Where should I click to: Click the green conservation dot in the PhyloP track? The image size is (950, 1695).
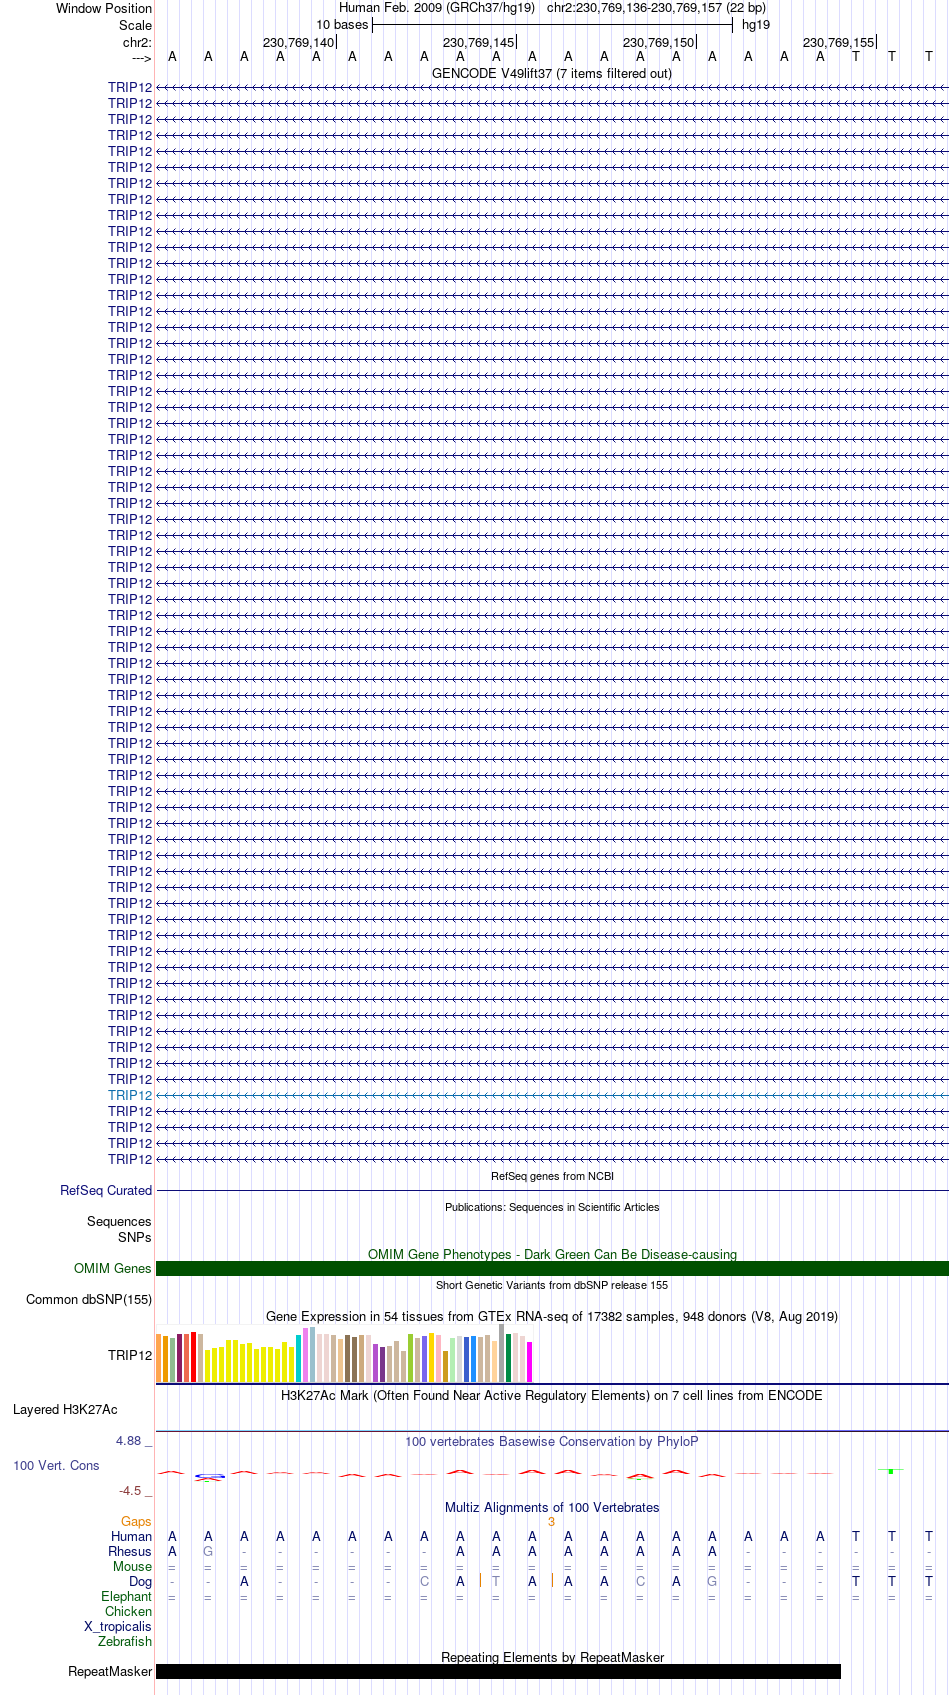pos(891,1471)
